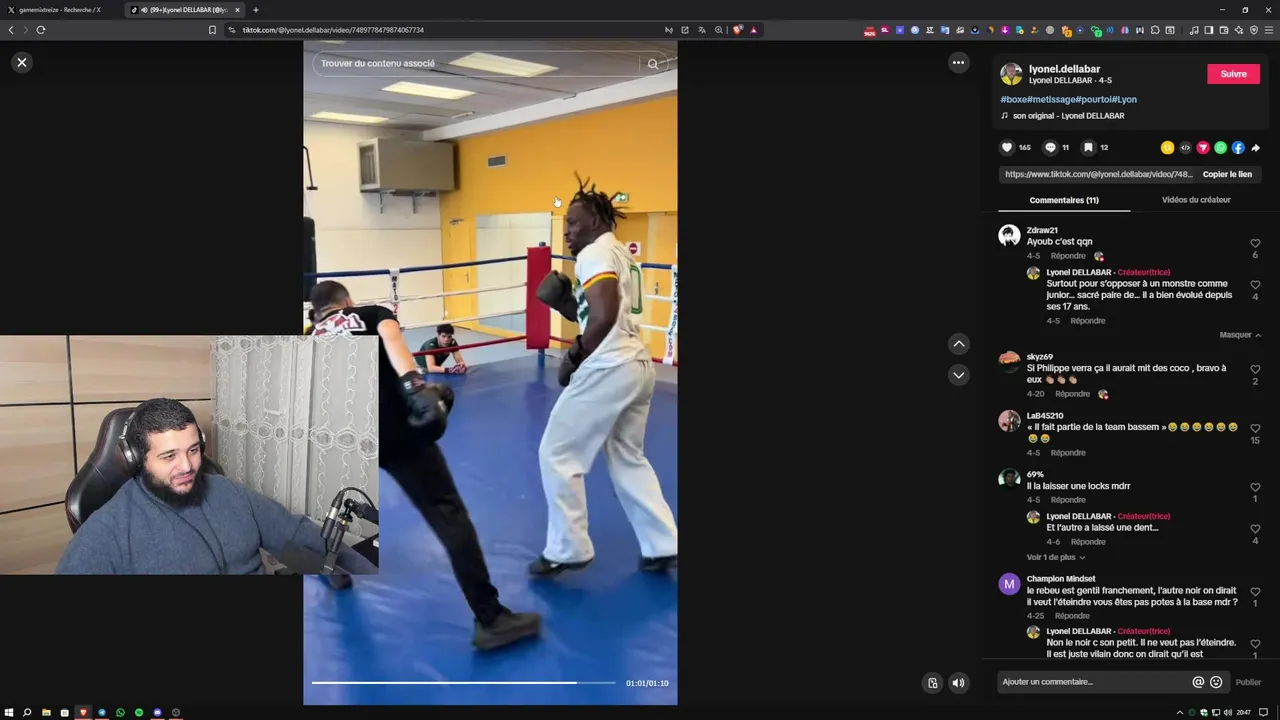Open Windows taskbar search
The height and width of the screenshot is (720, 1280).
(27, 712)
